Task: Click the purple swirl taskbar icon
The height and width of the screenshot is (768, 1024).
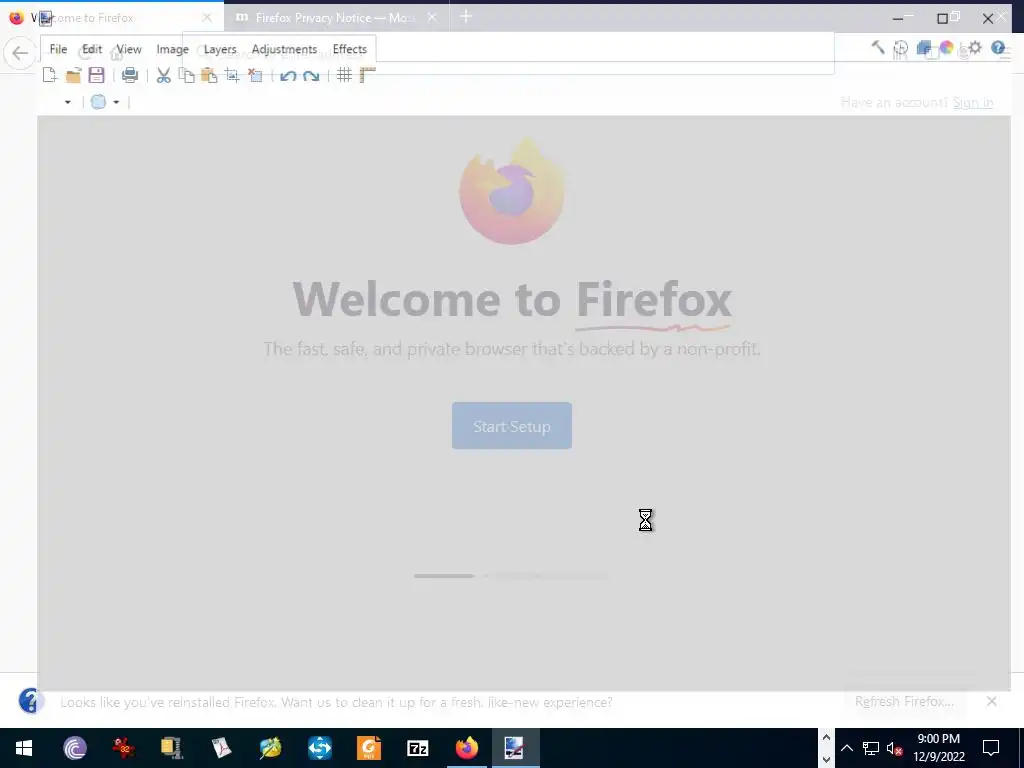Action: coord(74,748)
